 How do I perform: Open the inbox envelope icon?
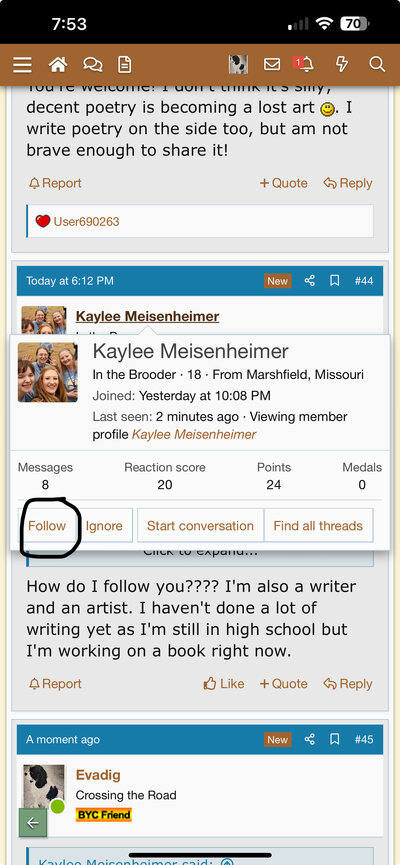point(272,65)
